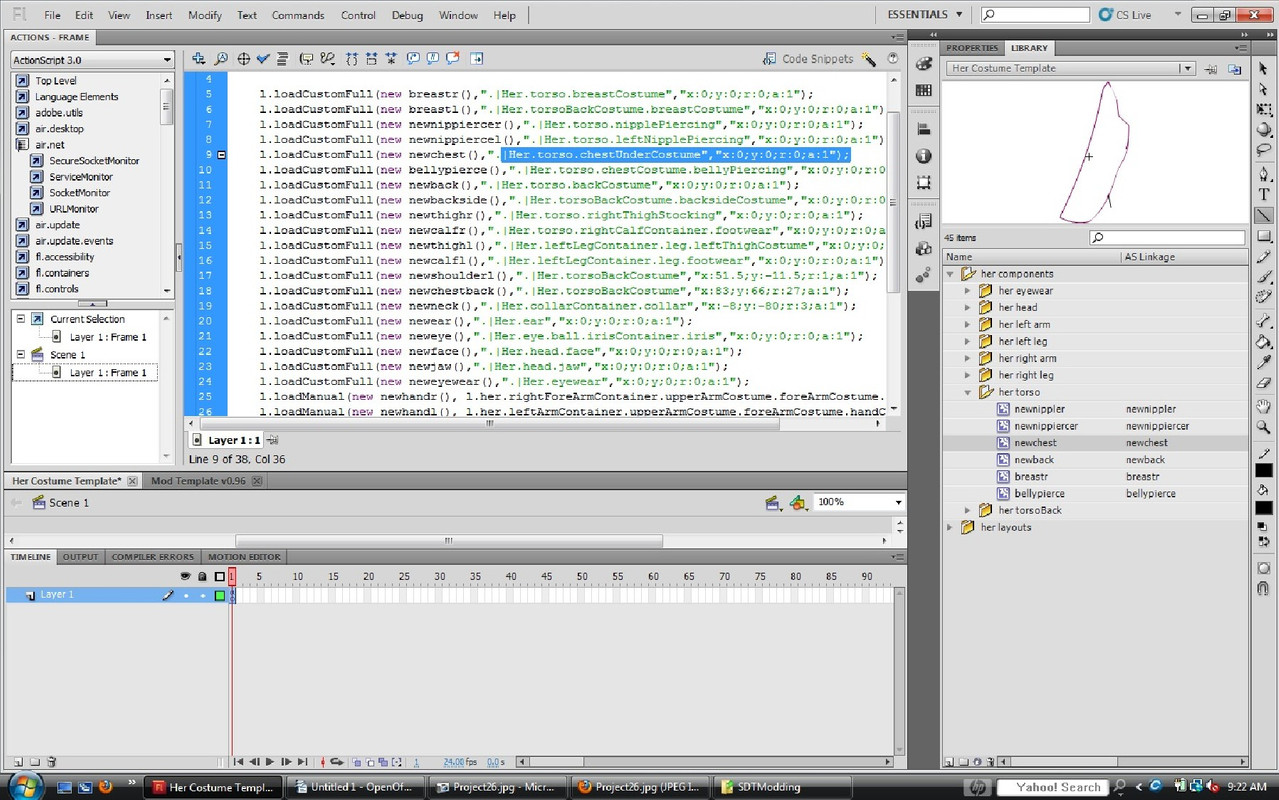Pick the Hand tool

pos(1264,406)
